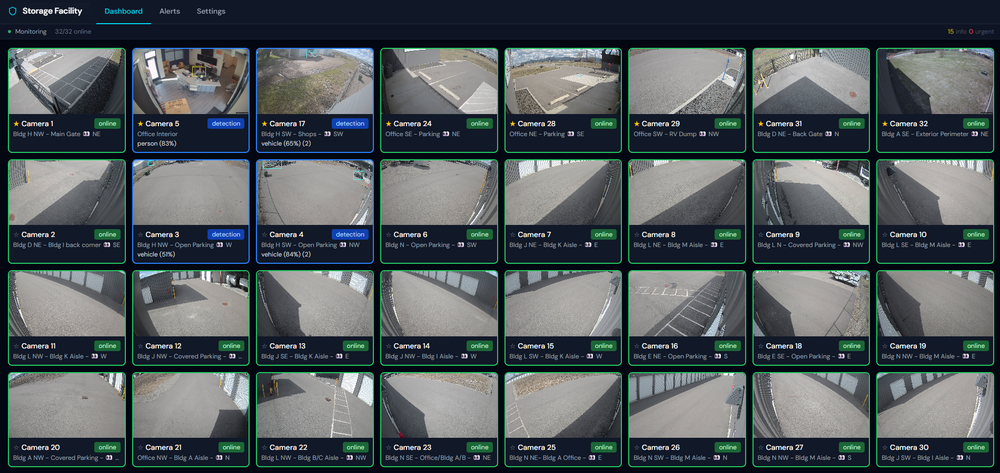Click the '0 urgent' alert count
This screenshot has width=1000, height=473.
coord(982,31)
